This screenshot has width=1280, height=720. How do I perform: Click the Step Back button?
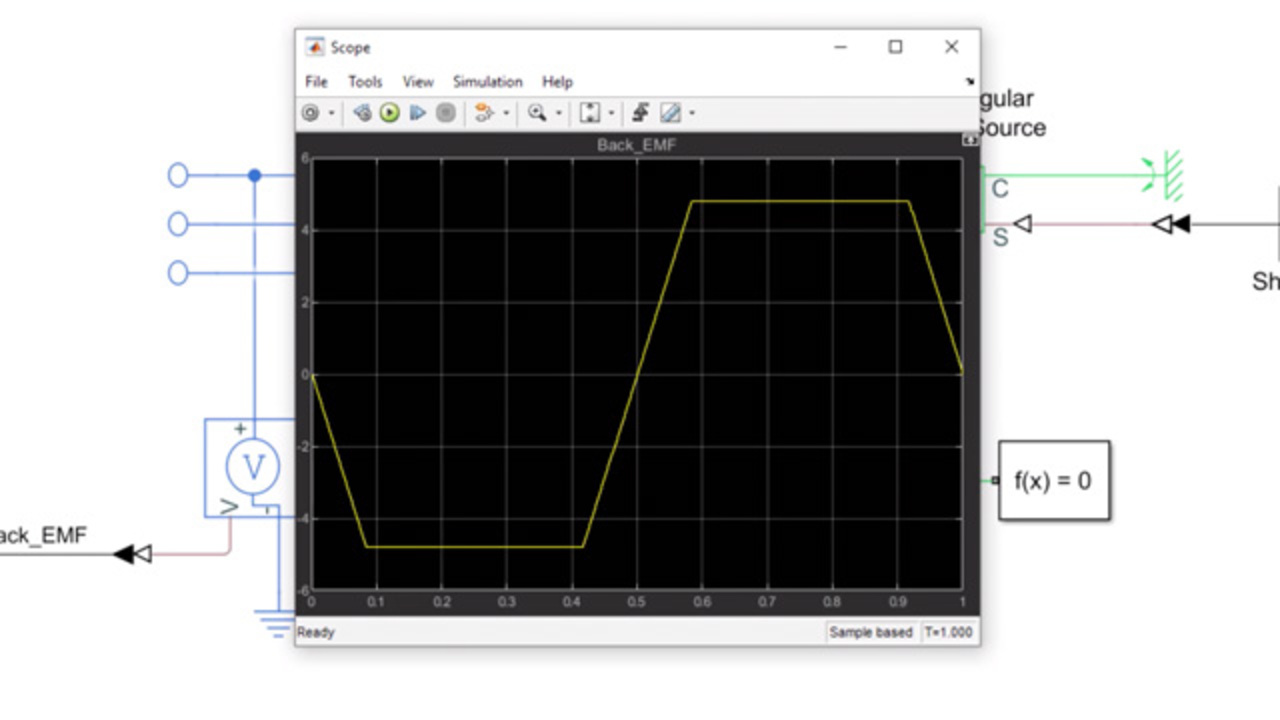pyautogui.click(x=362, y=113)
